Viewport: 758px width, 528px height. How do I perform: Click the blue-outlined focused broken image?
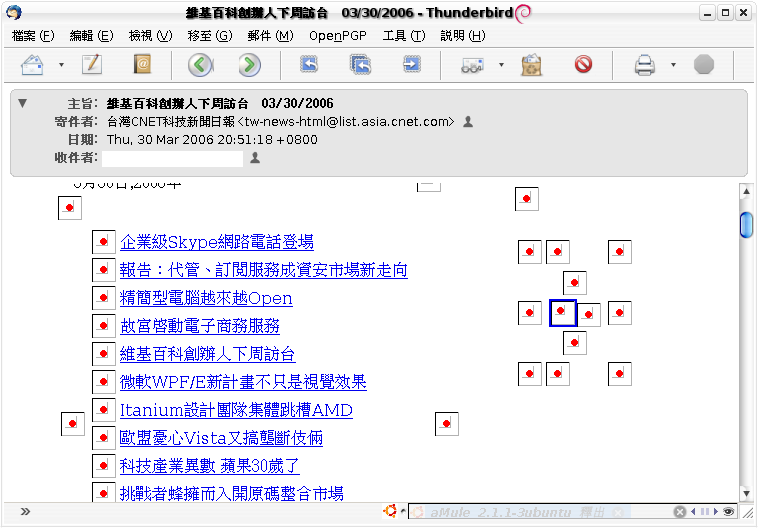tap(563, 312)
